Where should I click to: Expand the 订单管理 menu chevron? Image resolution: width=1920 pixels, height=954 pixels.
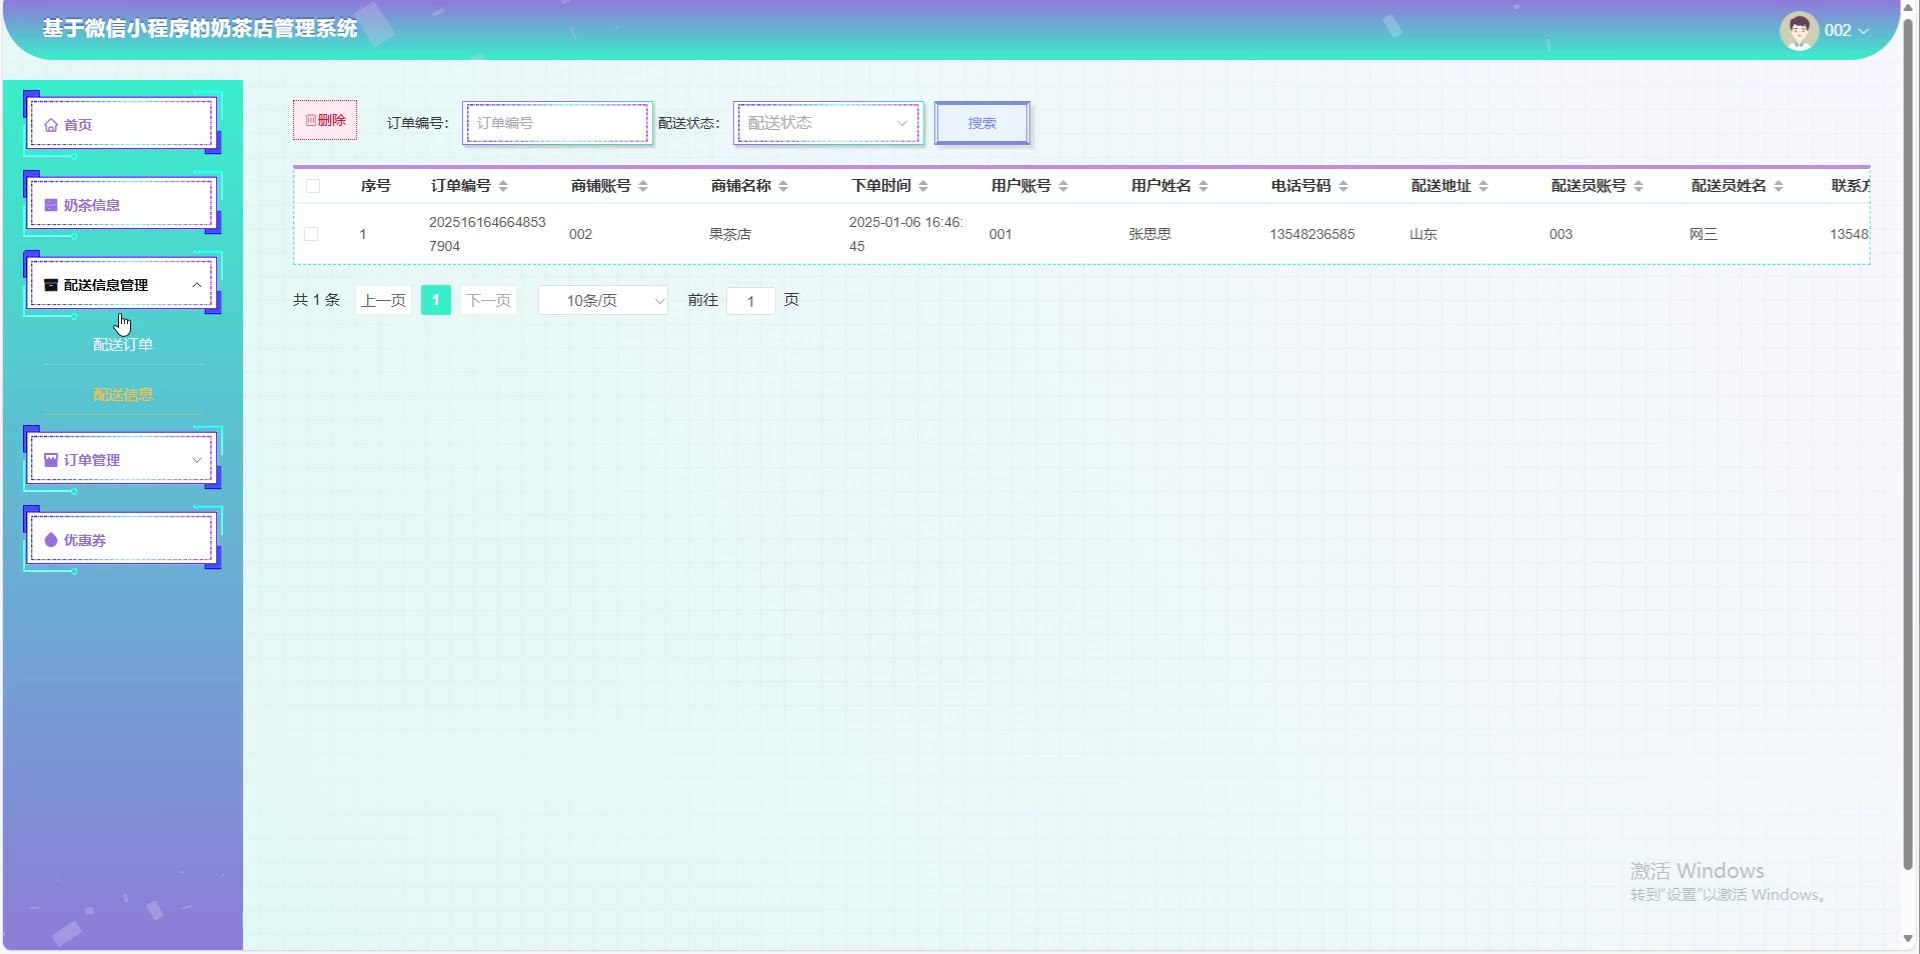point(197,460)
